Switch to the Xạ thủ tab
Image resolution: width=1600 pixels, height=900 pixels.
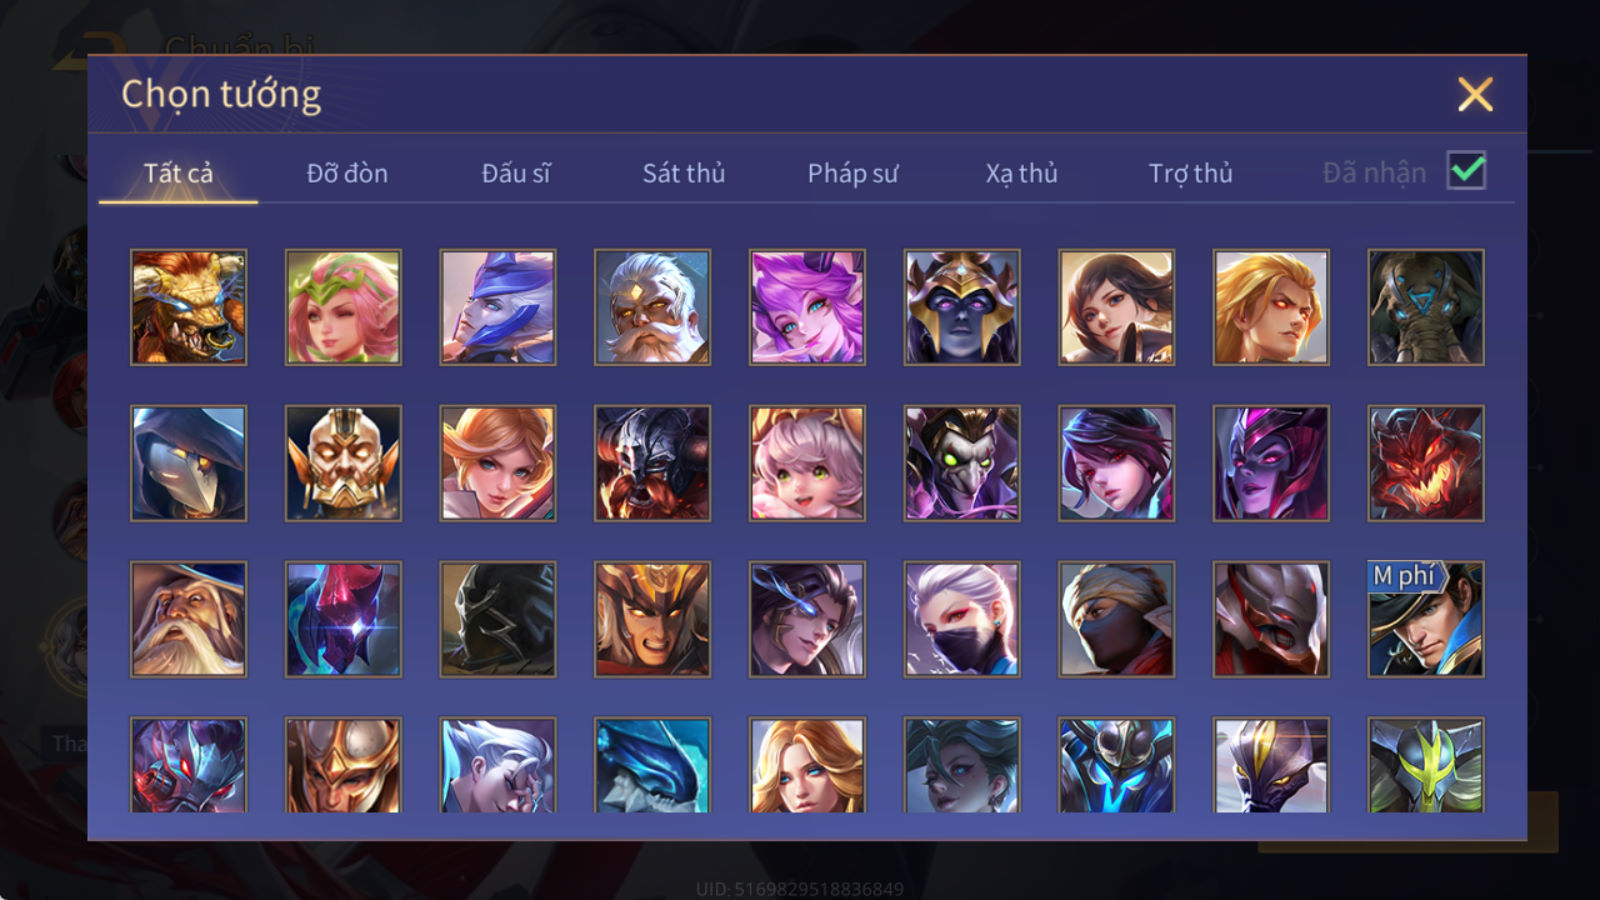coord(1022,173)
